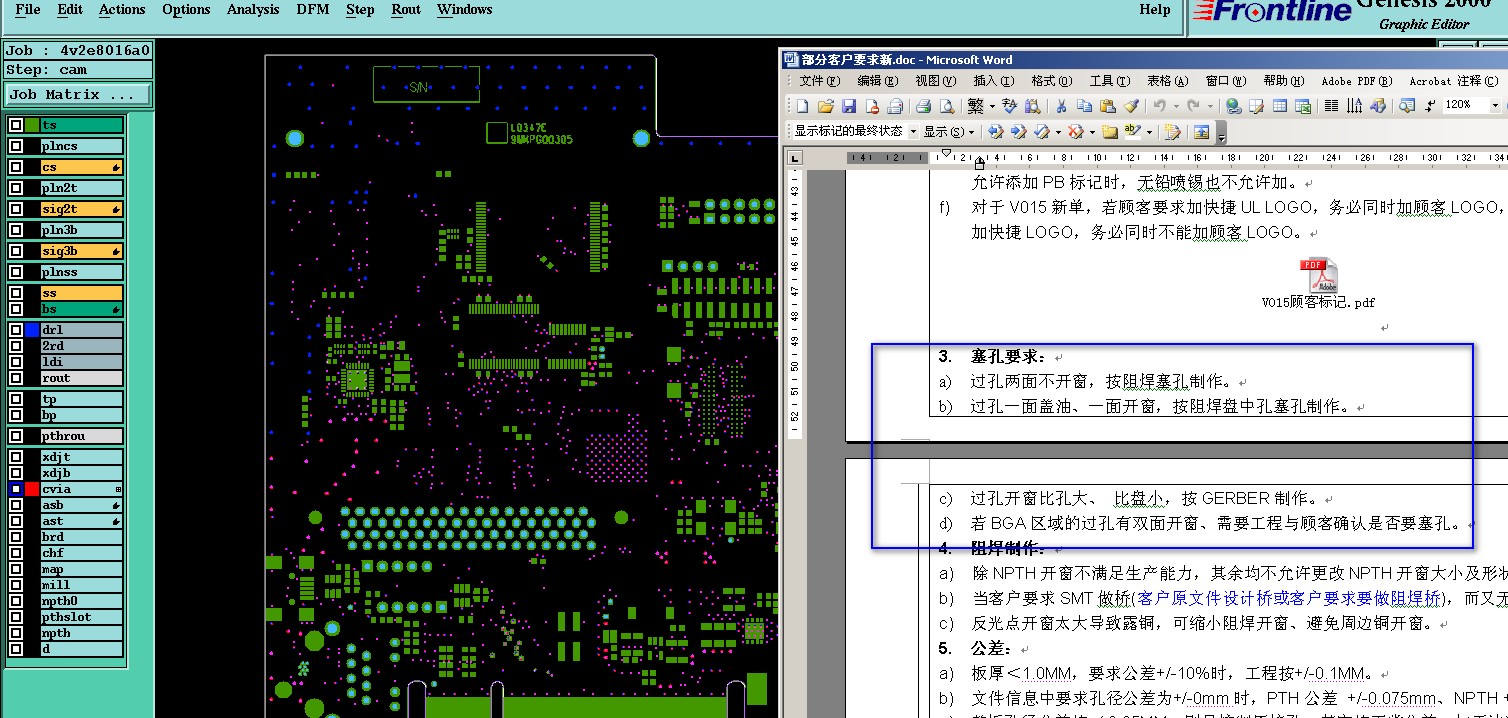Click the Insert Table icon

[x=1280, y=106]
